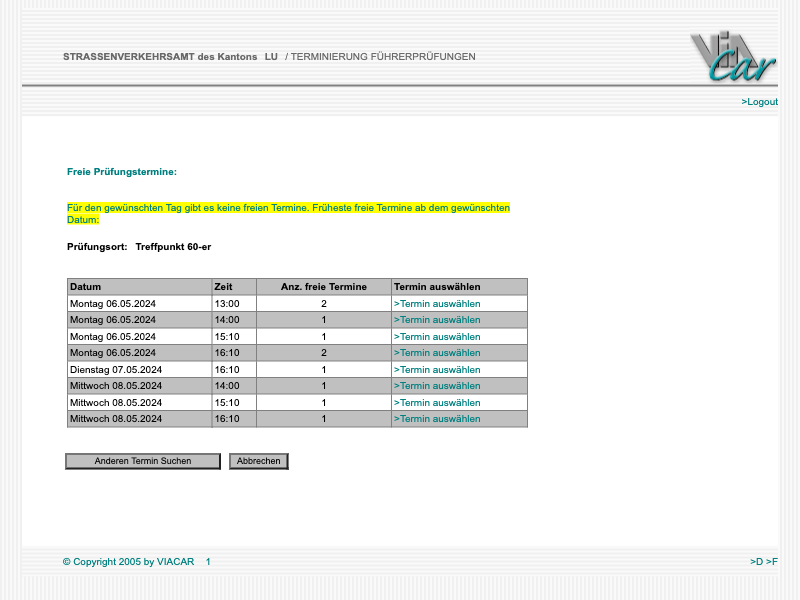This screenshot has width=800, height=600.
Task: Click the Copyright 2005 by VIACAR text
Action: [128, 562]
